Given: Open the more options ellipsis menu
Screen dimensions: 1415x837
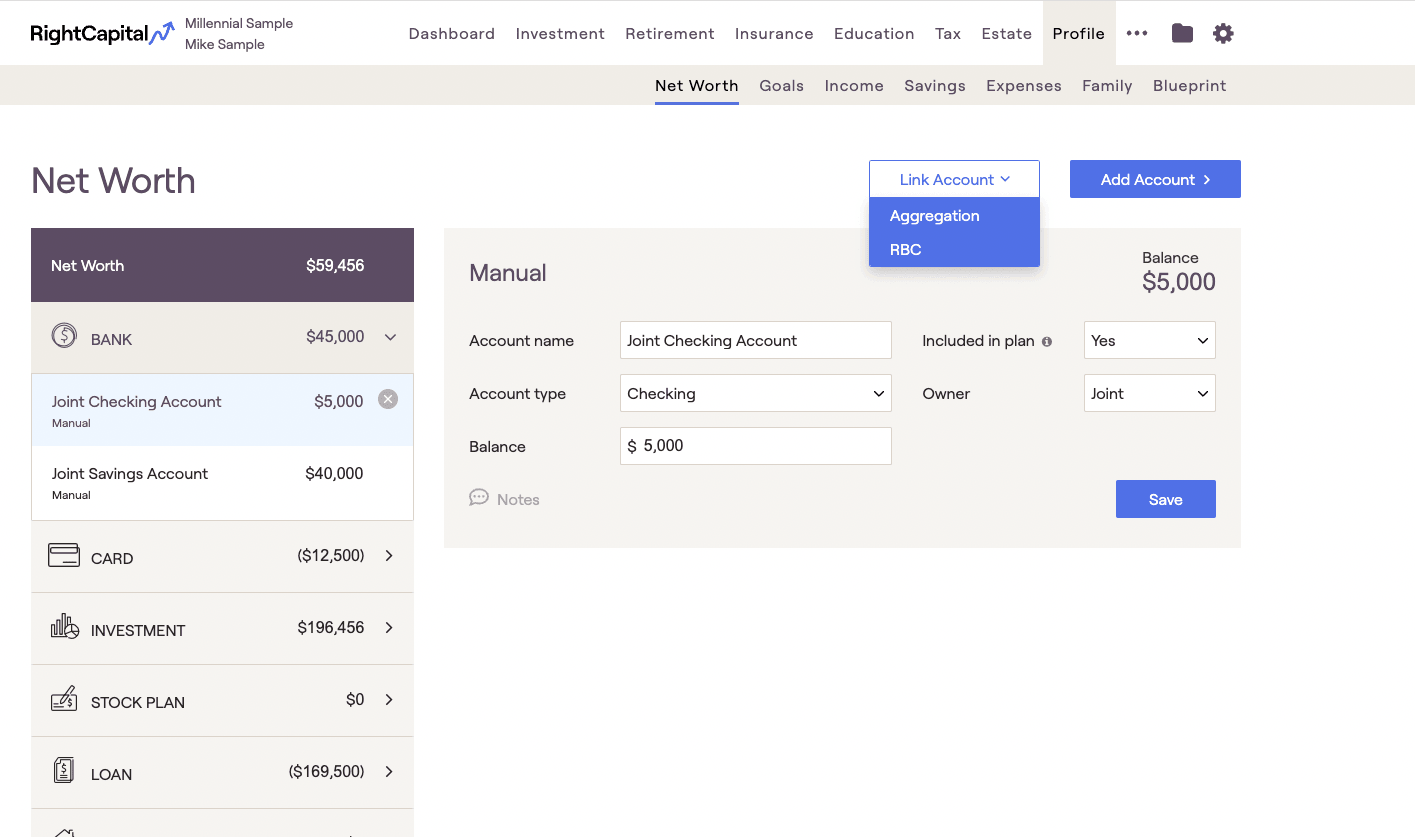Looking at the screenshot, I should tap(1137, 33).
